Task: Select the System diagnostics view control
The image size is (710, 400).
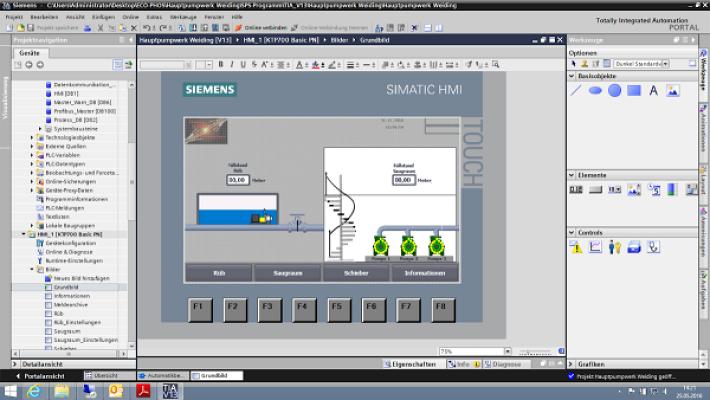Action: [x=653, y=247]
